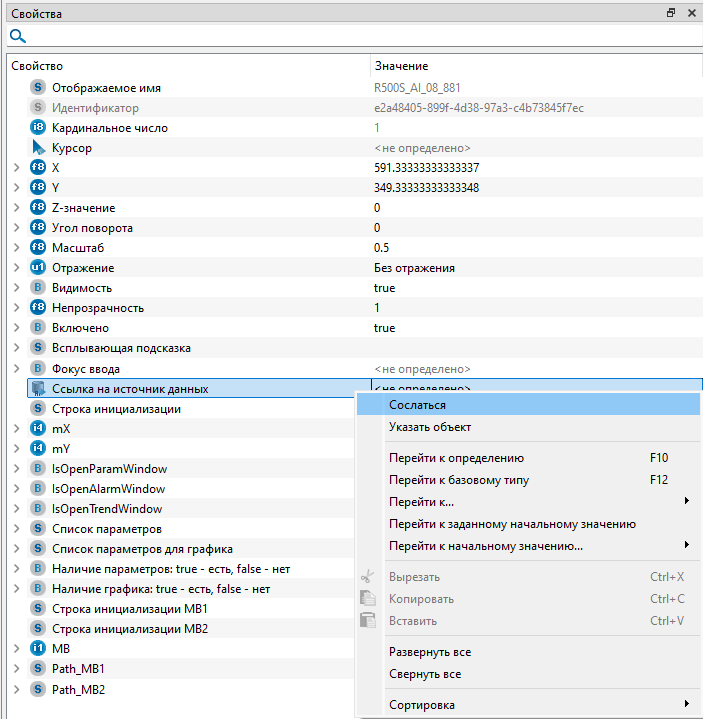The image size is (703, 719).
Task: Select Указать объект in context menu
Action: (x=430, y=427)
